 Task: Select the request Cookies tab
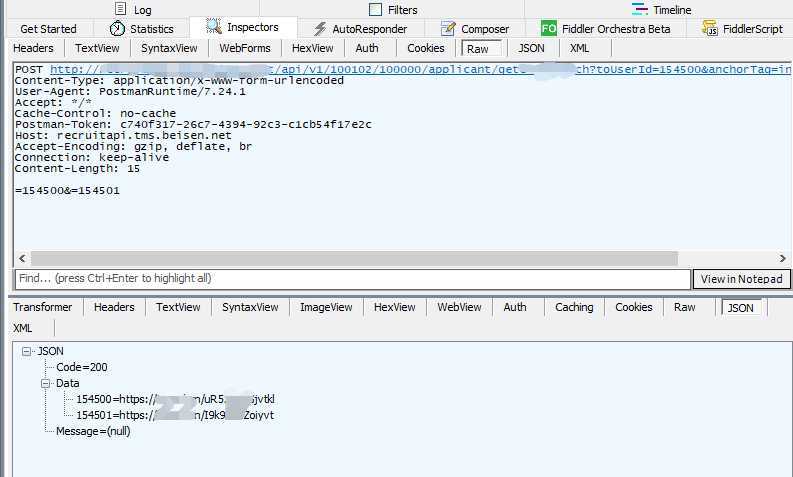coord(425,49)
